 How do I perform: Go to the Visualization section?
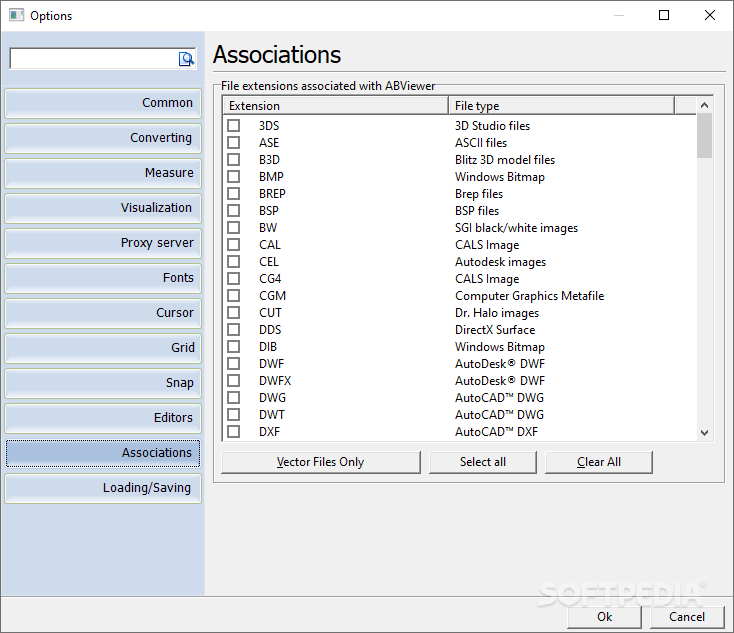click(x=103, y=208)
